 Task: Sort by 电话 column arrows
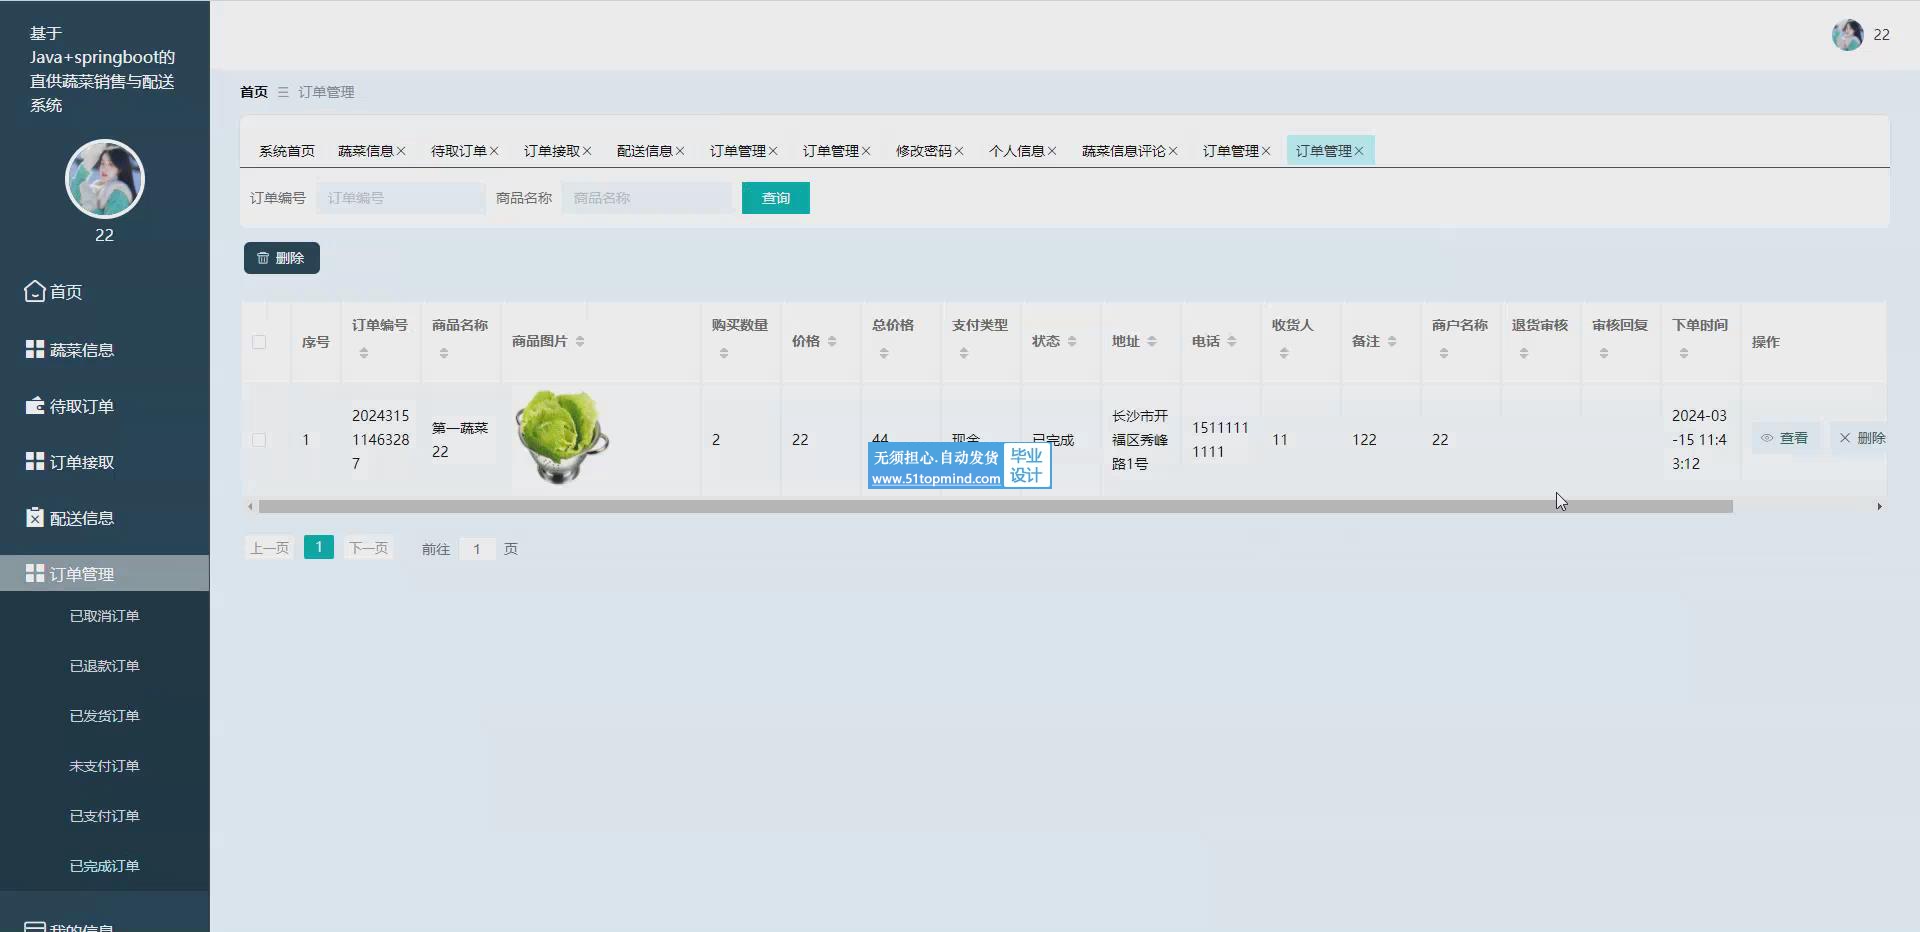[x=1232, y=341]
